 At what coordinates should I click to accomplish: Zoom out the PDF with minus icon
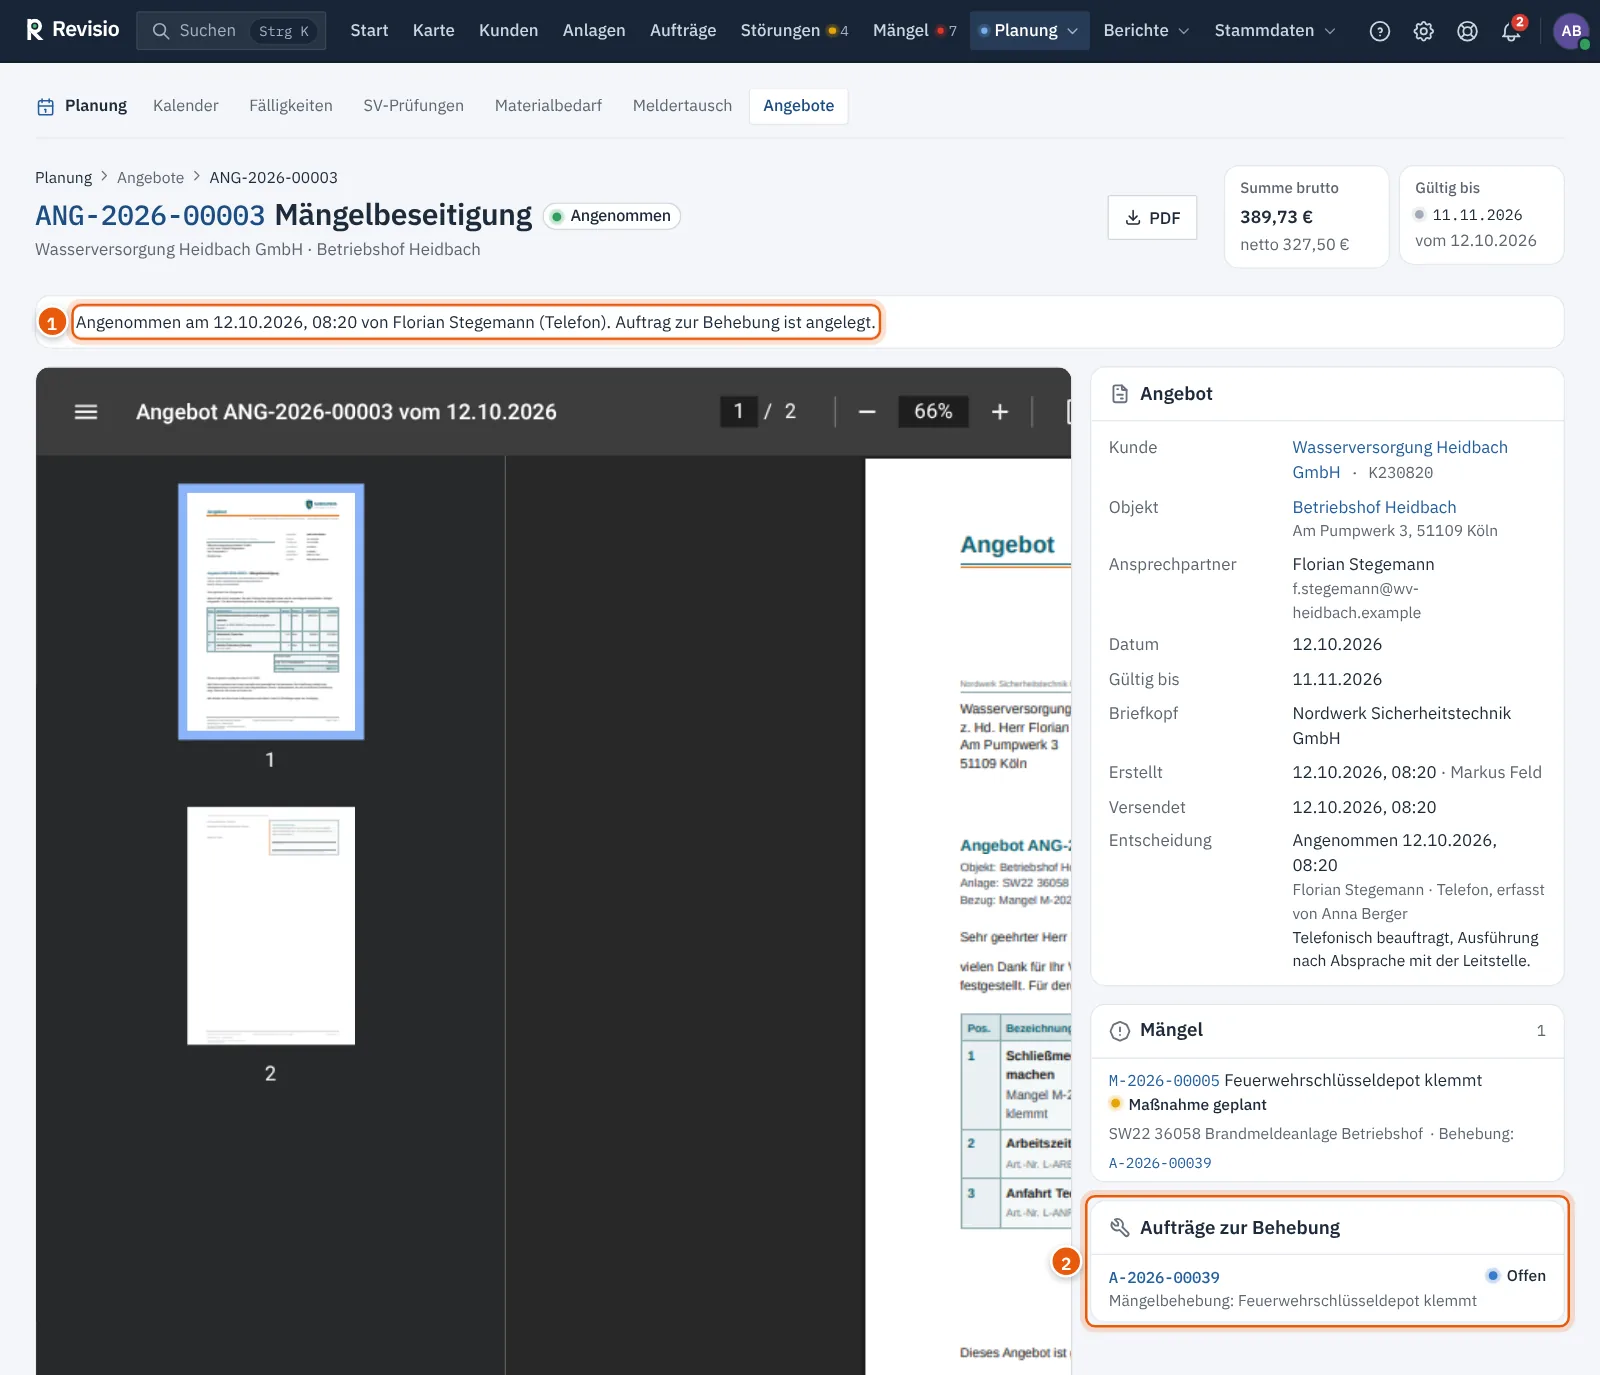click(867, 412)
